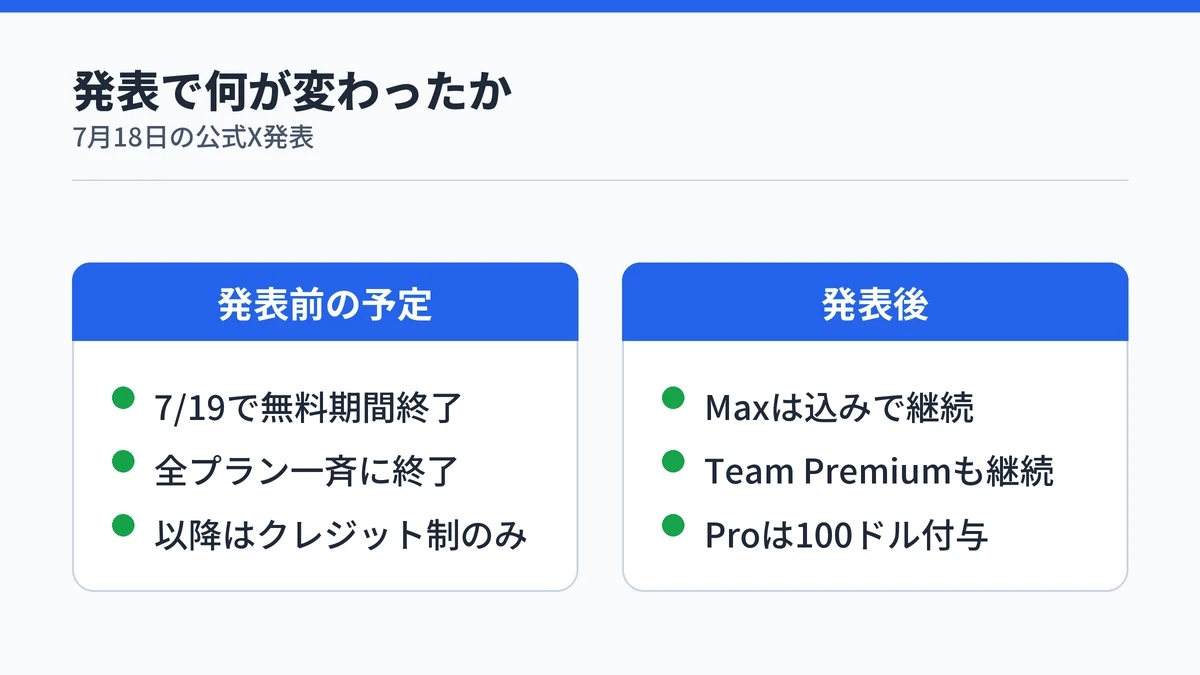The width and height of the screenshot is (1200, 675).
Task: Click the blue accent bar at top
Action: (600, 6)
